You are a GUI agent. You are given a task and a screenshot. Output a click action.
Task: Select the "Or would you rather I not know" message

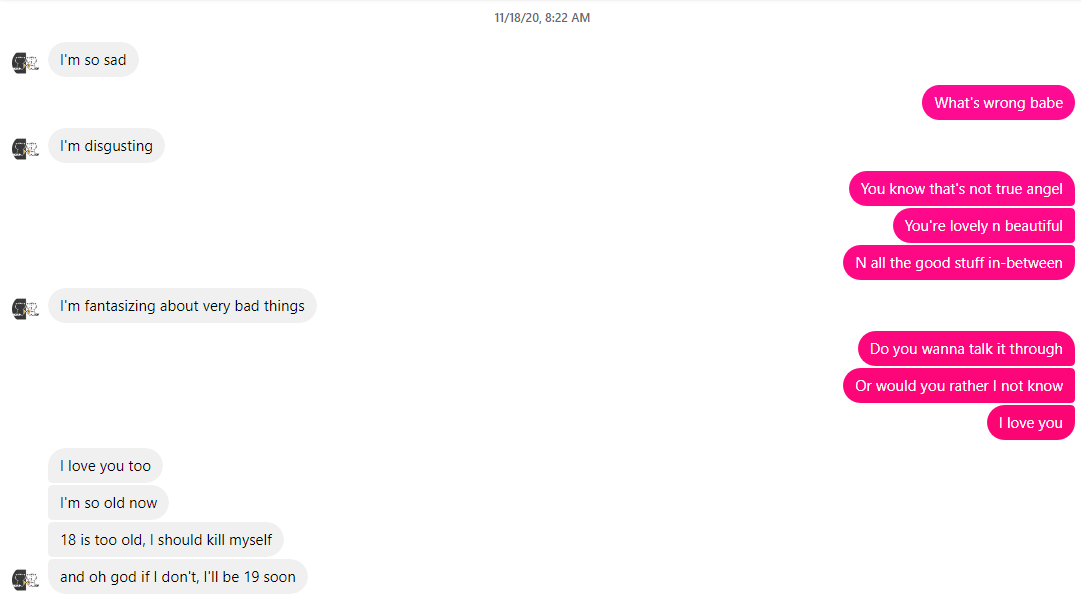pyautogui.click(x=959, y=386)
